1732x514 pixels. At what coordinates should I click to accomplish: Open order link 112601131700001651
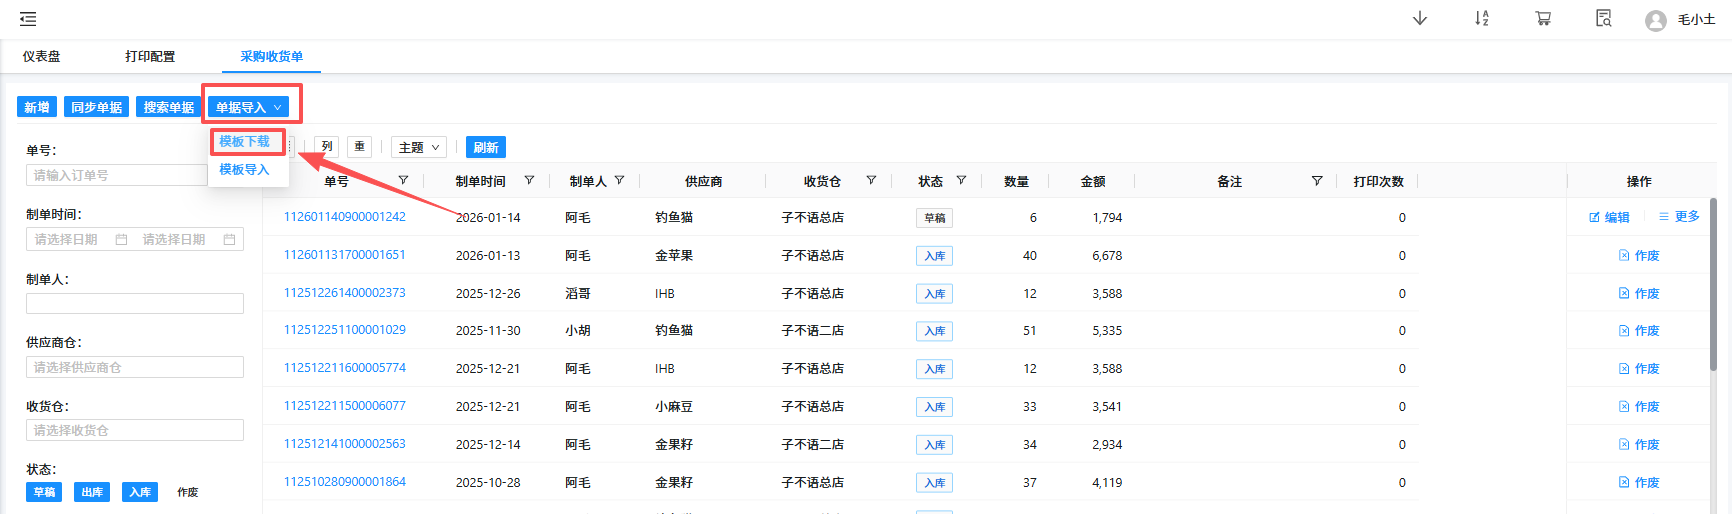coord(345,255)
